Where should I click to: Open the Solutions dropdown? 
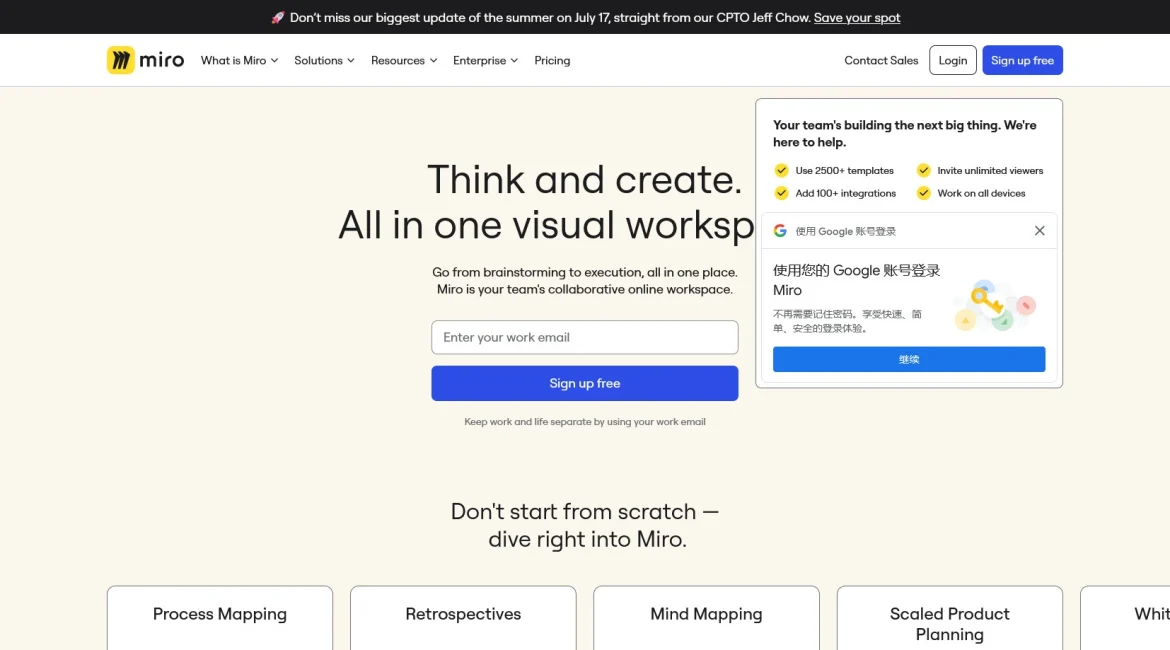coord(324,60)
